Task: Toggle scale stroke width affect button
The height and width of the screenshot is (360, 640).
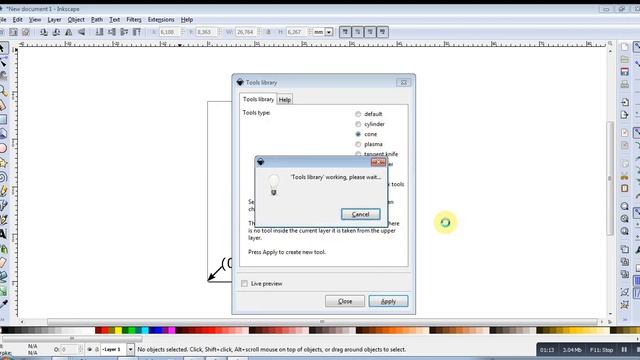Action: pyautogui.click(x=345, y=32)
